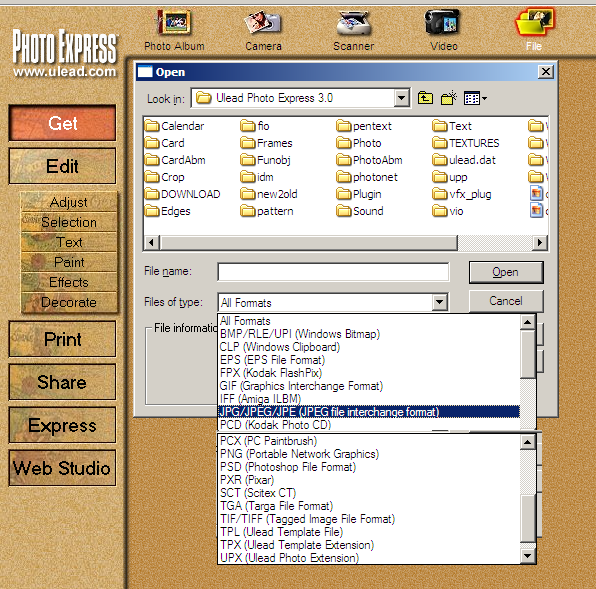The width and height of the screenshot is (596, 589).
Task: Create a new folder icon
Action: [x=449, y=98]
